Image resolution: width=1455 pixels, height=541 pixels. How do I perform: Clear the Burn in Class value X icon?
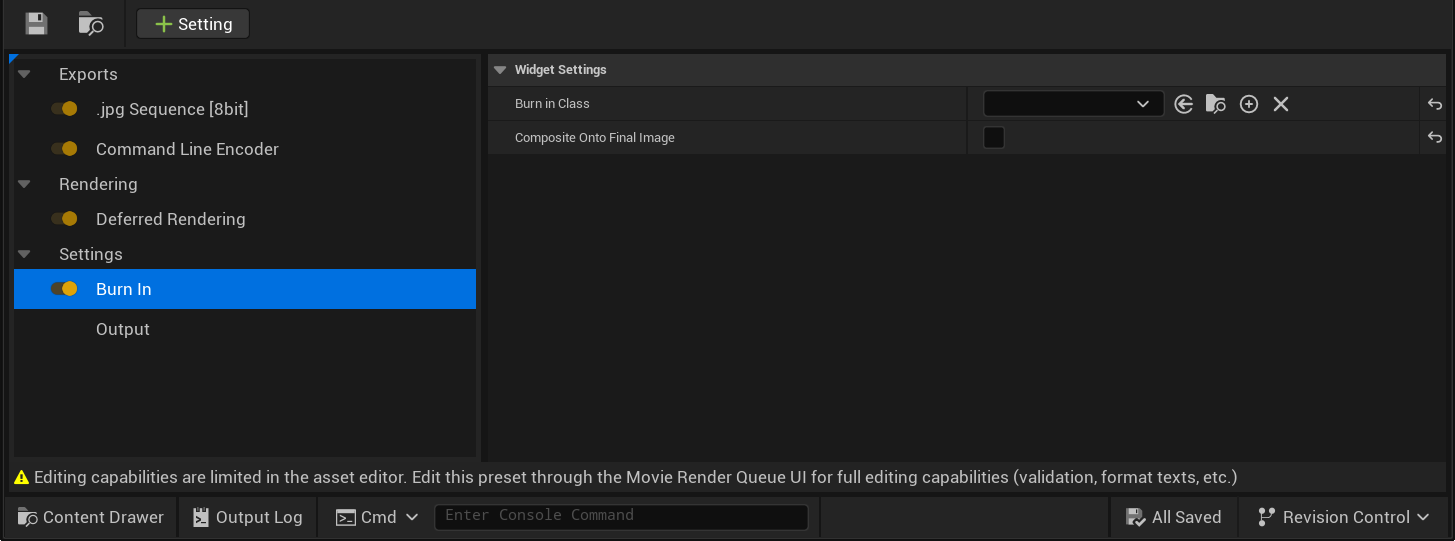point(1280,104)
